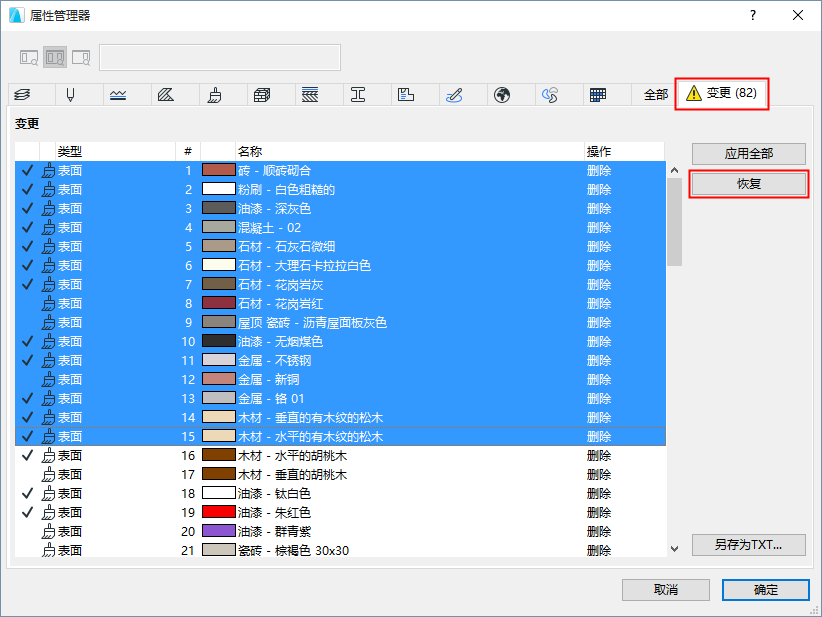Click surface icon in 油漆 - 群青紫 row

[x=48, y=532]
